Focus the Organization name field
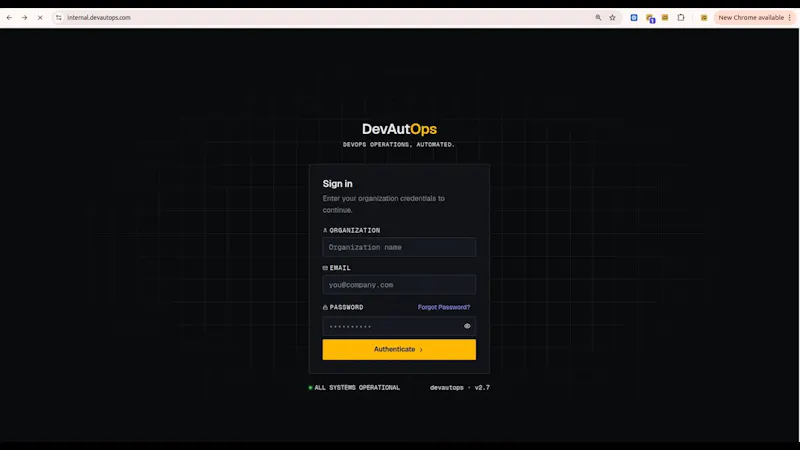This screenshot has height=450, width=800. [x=399, y=247]
